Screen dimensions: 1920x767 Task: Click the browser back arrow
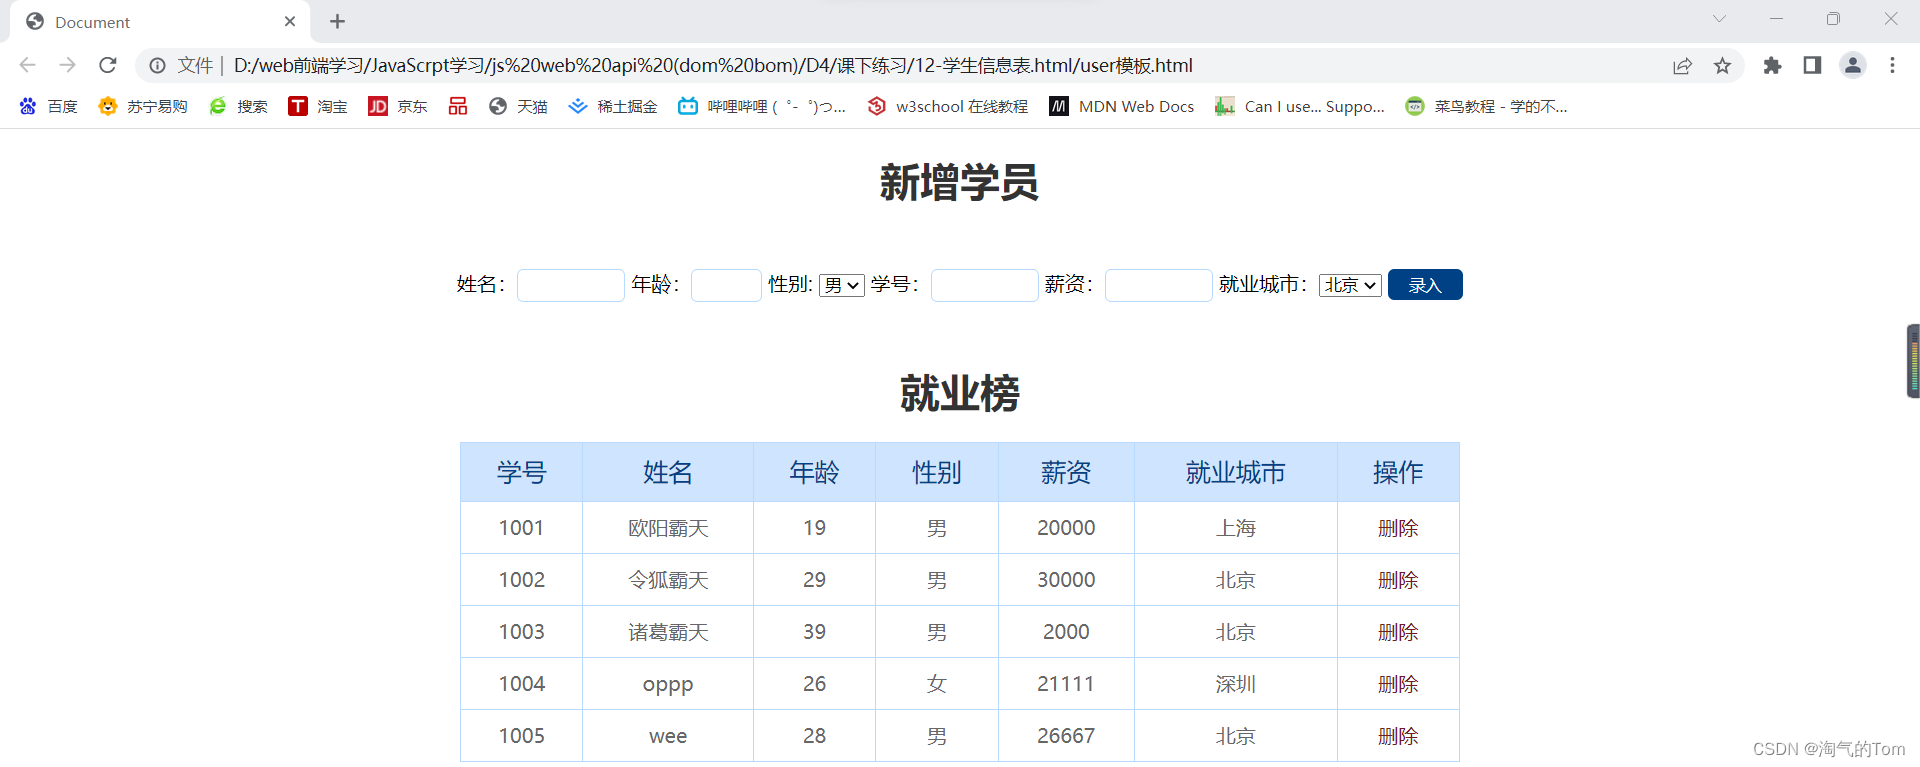(x=27, y=65)
